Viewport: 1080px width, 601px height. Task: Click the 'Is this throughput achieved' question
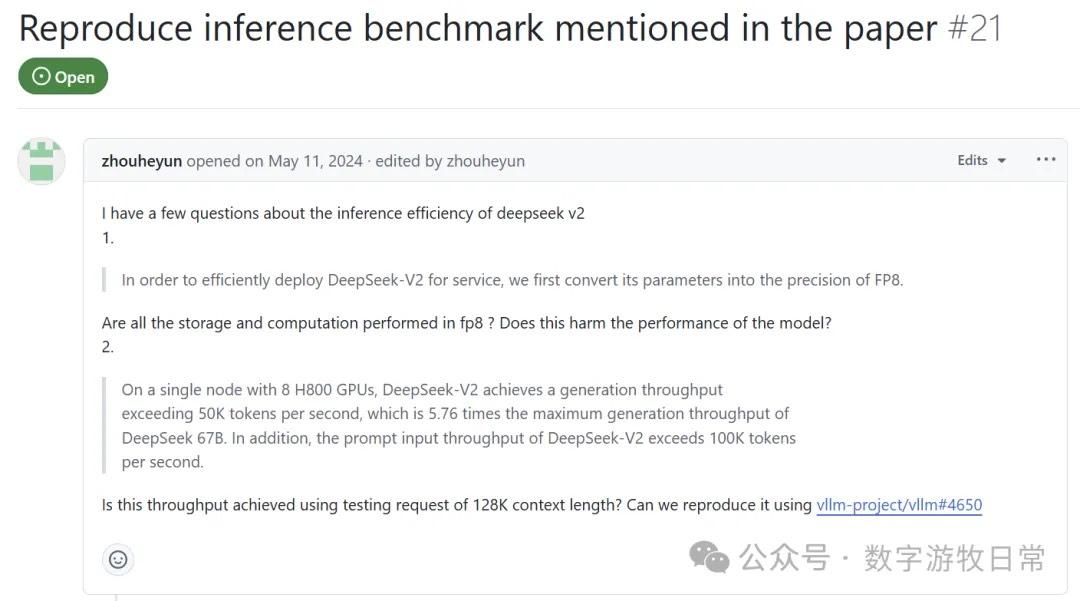click(x=456, y=505)
